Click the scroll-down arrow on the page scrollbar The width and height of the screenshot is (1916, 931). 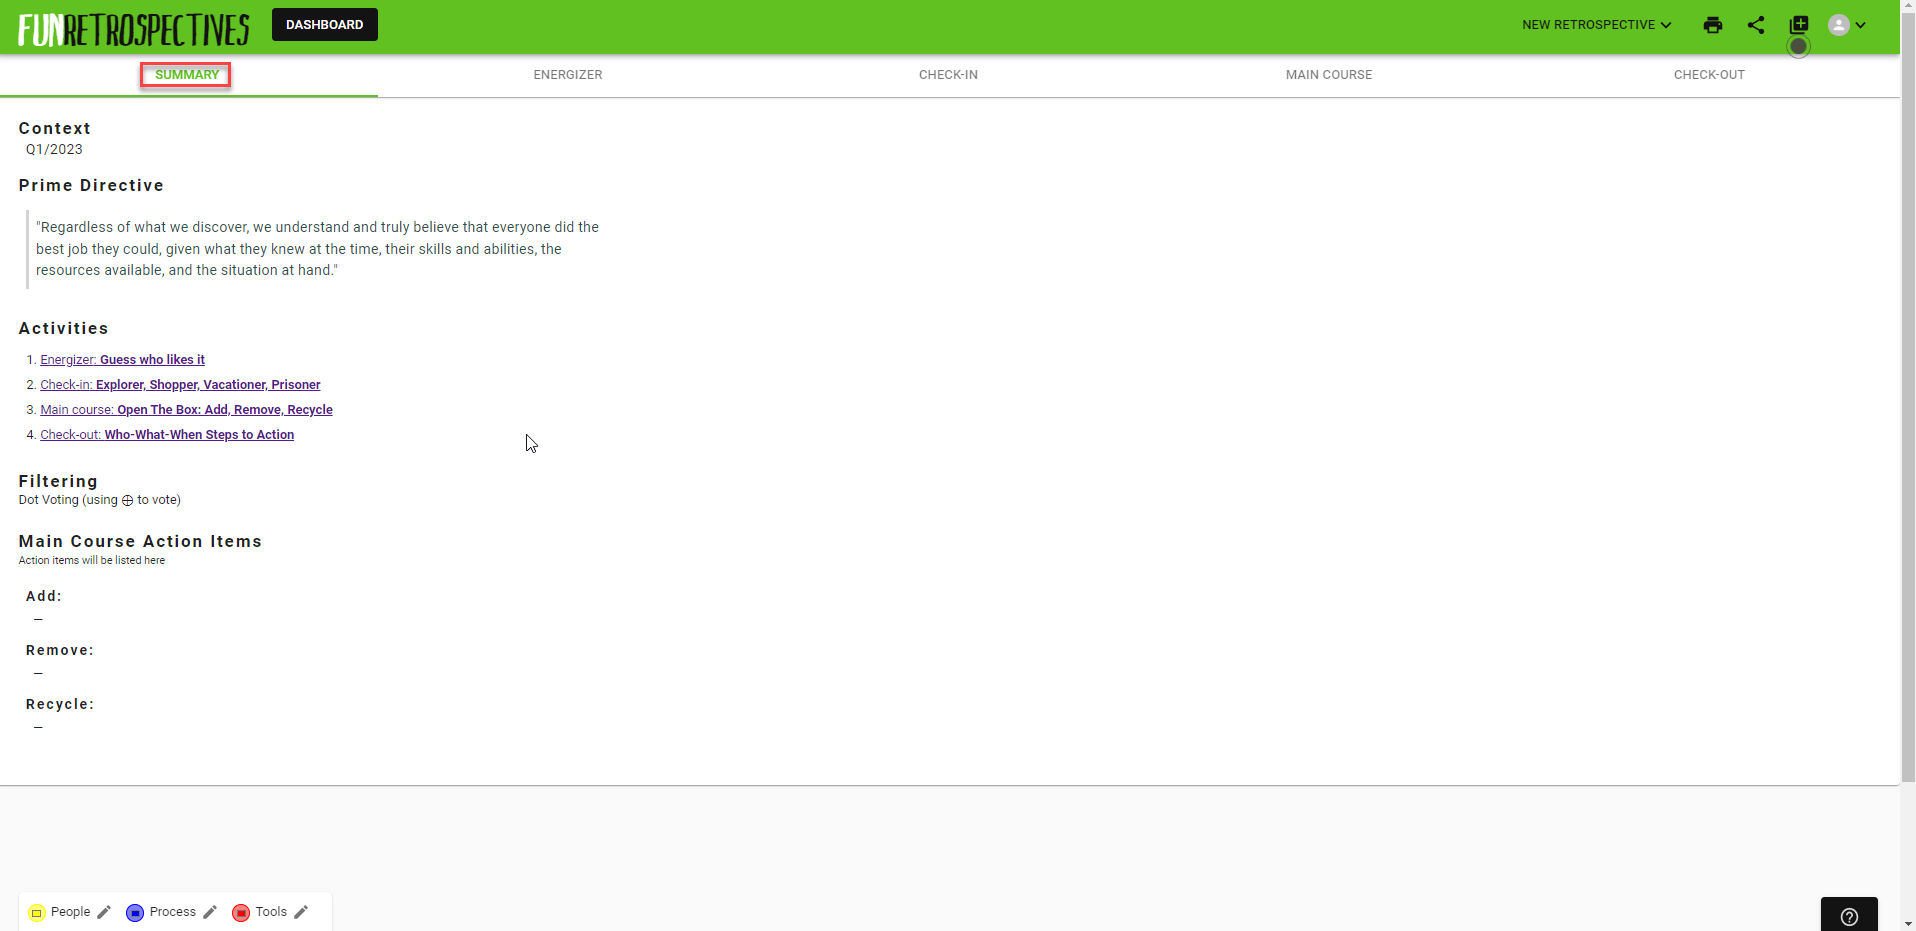tap(1907, 923)
